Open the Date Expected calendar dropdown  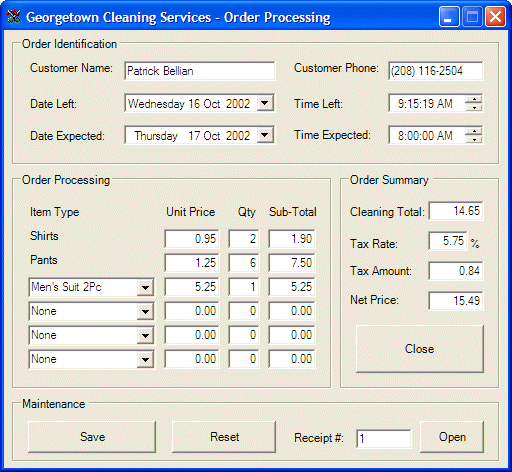(x=265, y=135)
